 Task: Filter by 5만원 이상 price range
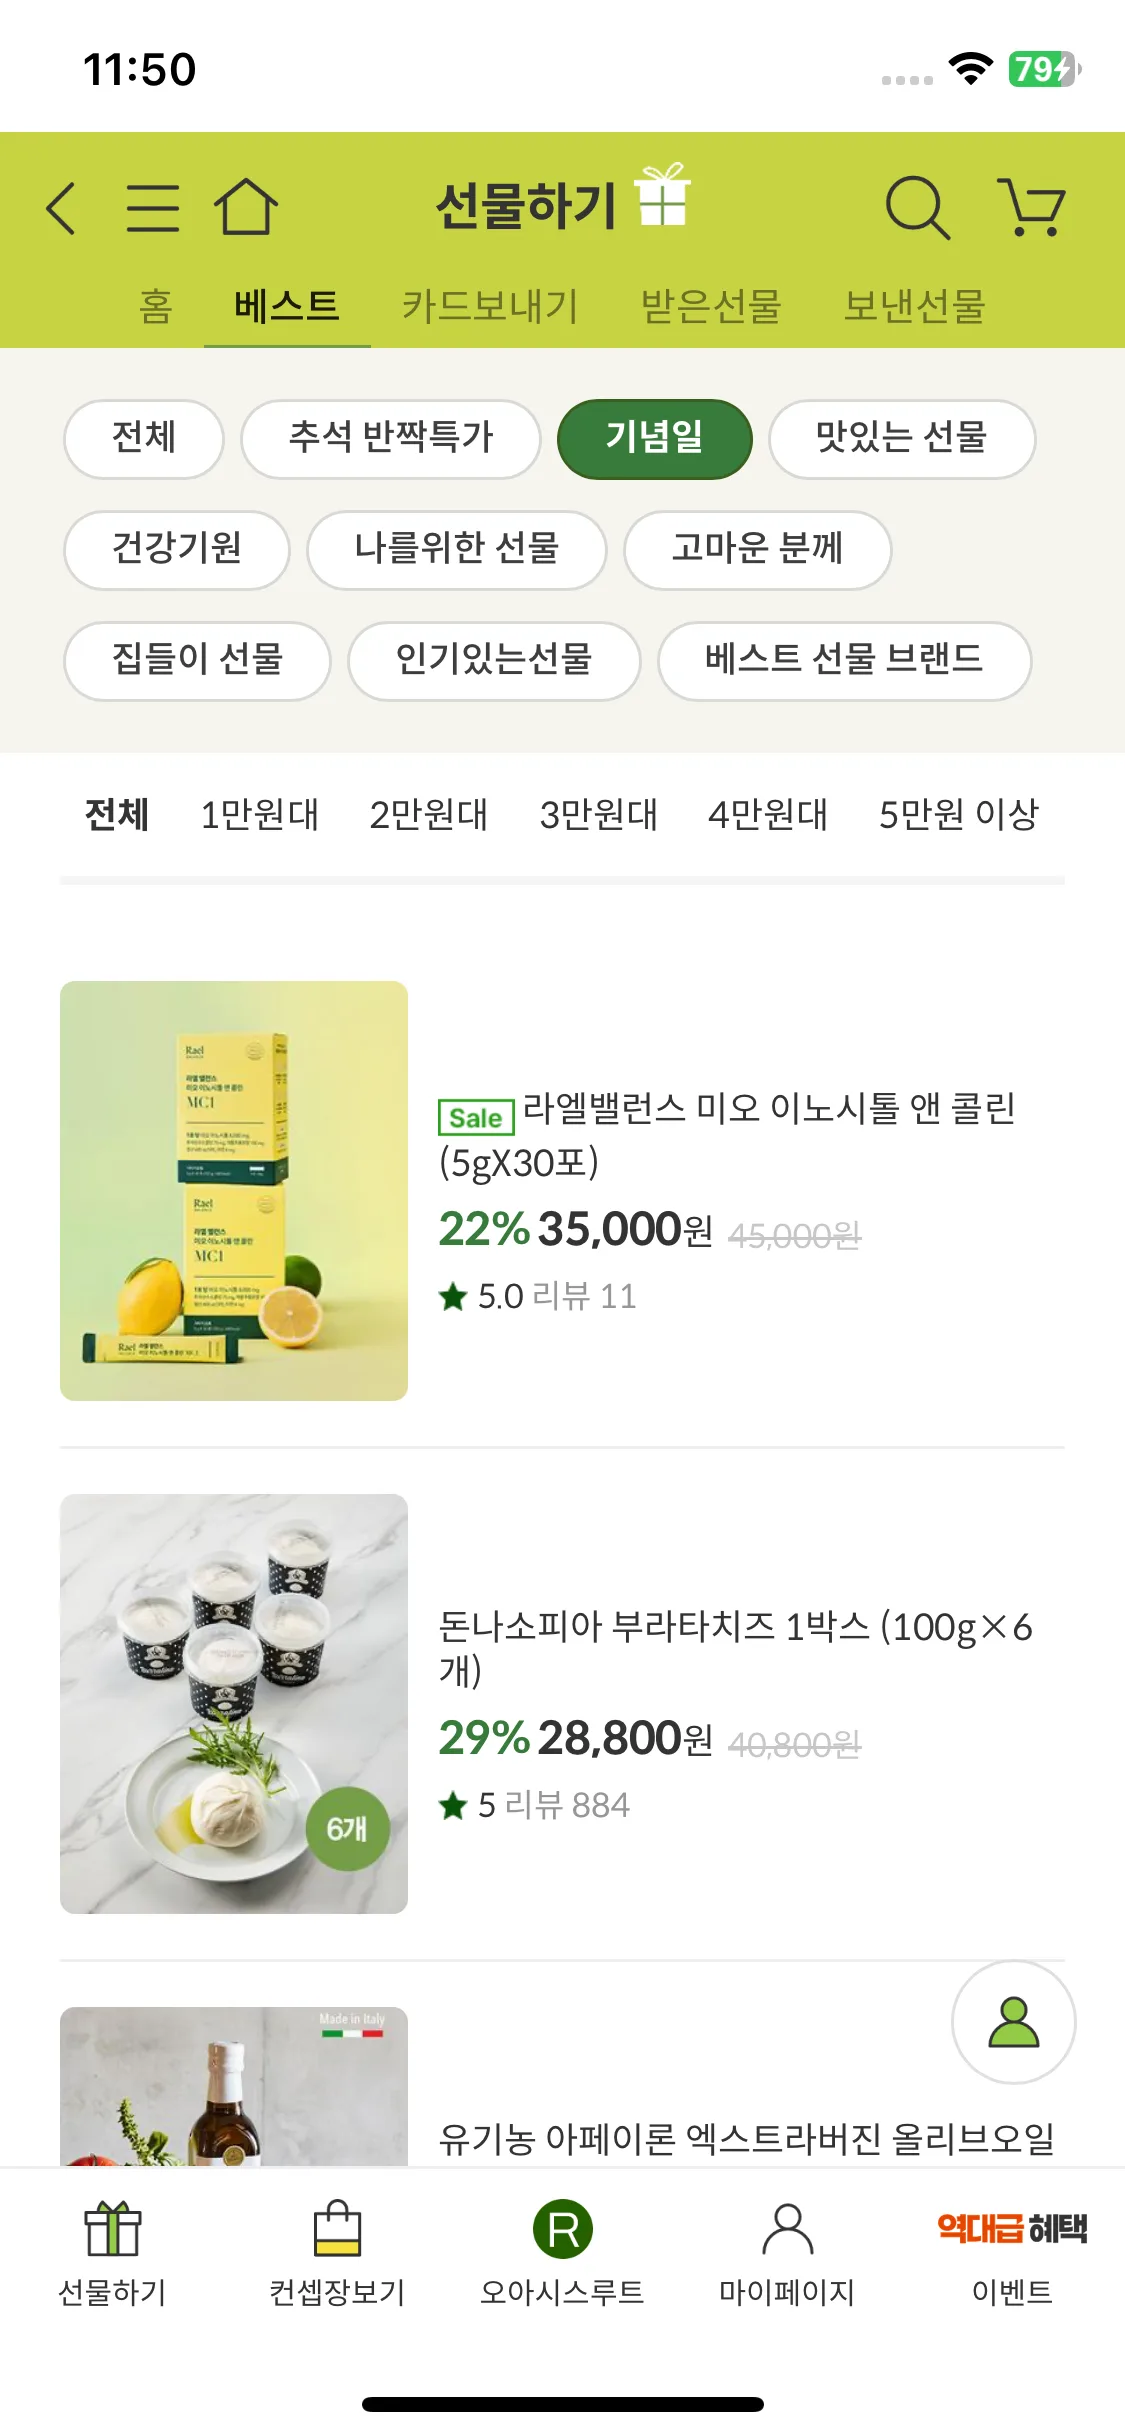[958, 815]
